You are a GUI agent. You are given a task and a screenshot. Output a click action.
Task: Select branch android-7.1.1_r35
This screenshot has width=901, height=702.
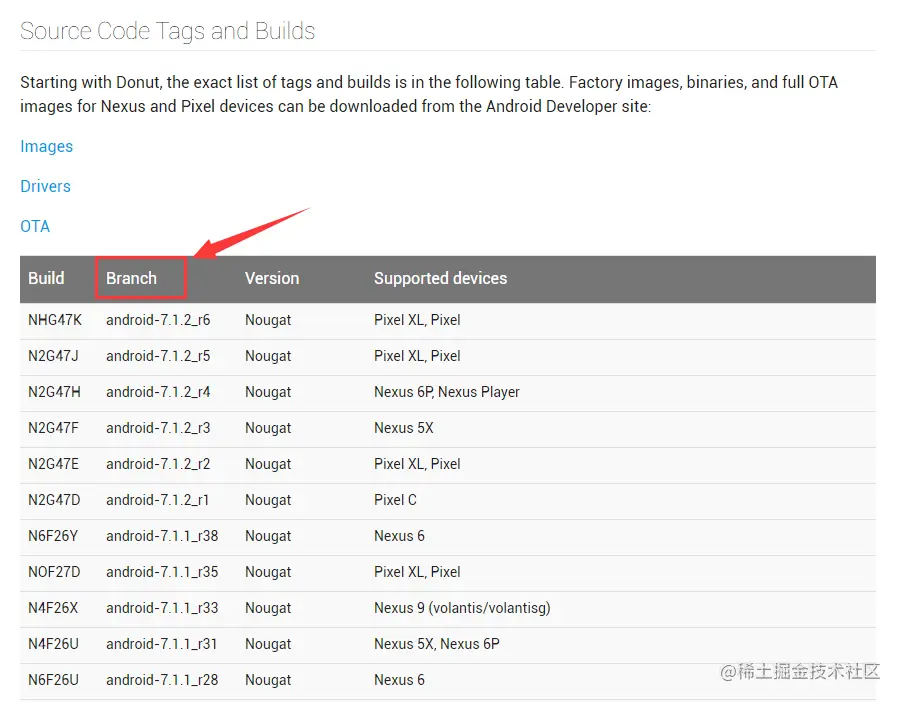pos(162,572)
